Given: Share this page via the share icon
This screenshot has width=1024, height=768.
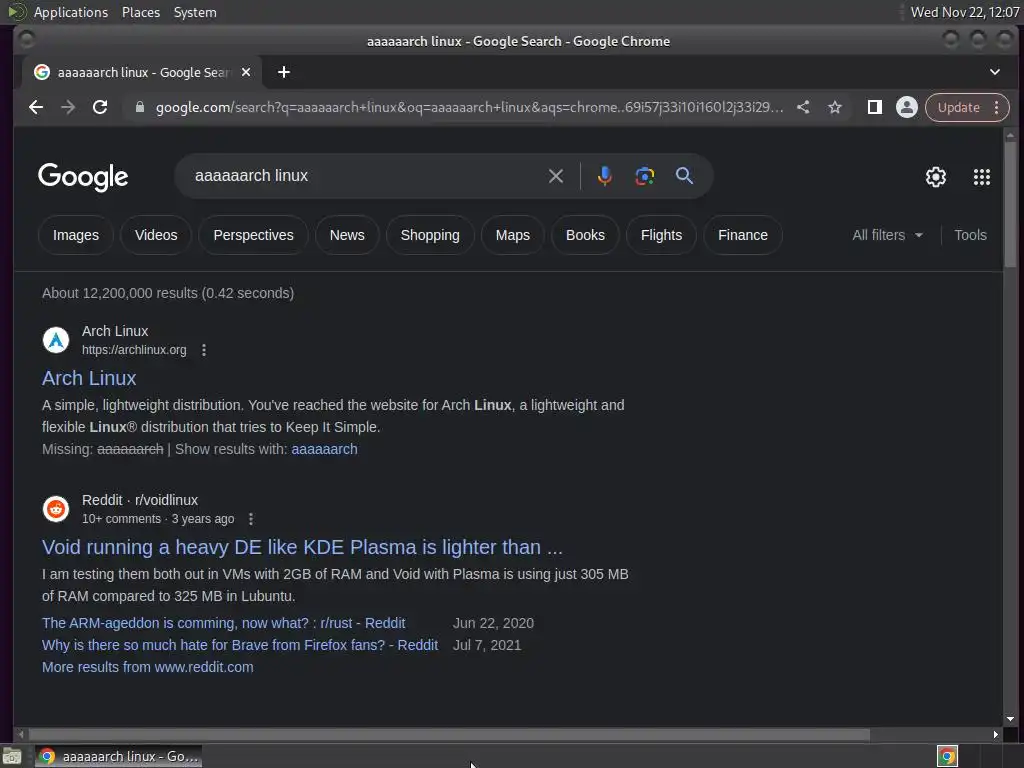Looking at the screenshot, I should tap(803, 107).
